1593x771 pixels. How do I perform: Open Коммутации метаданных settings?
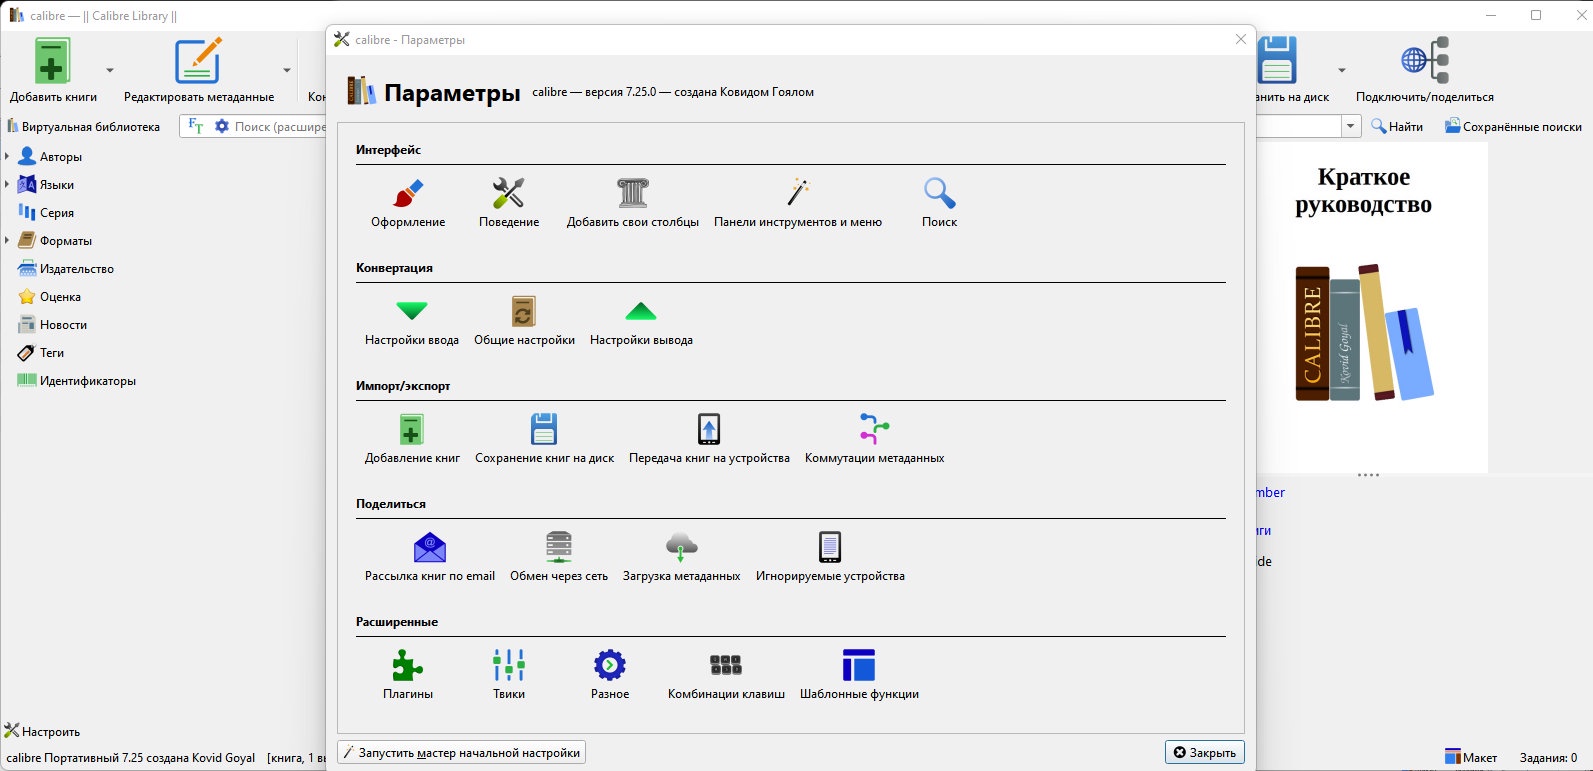click(874, 439)
